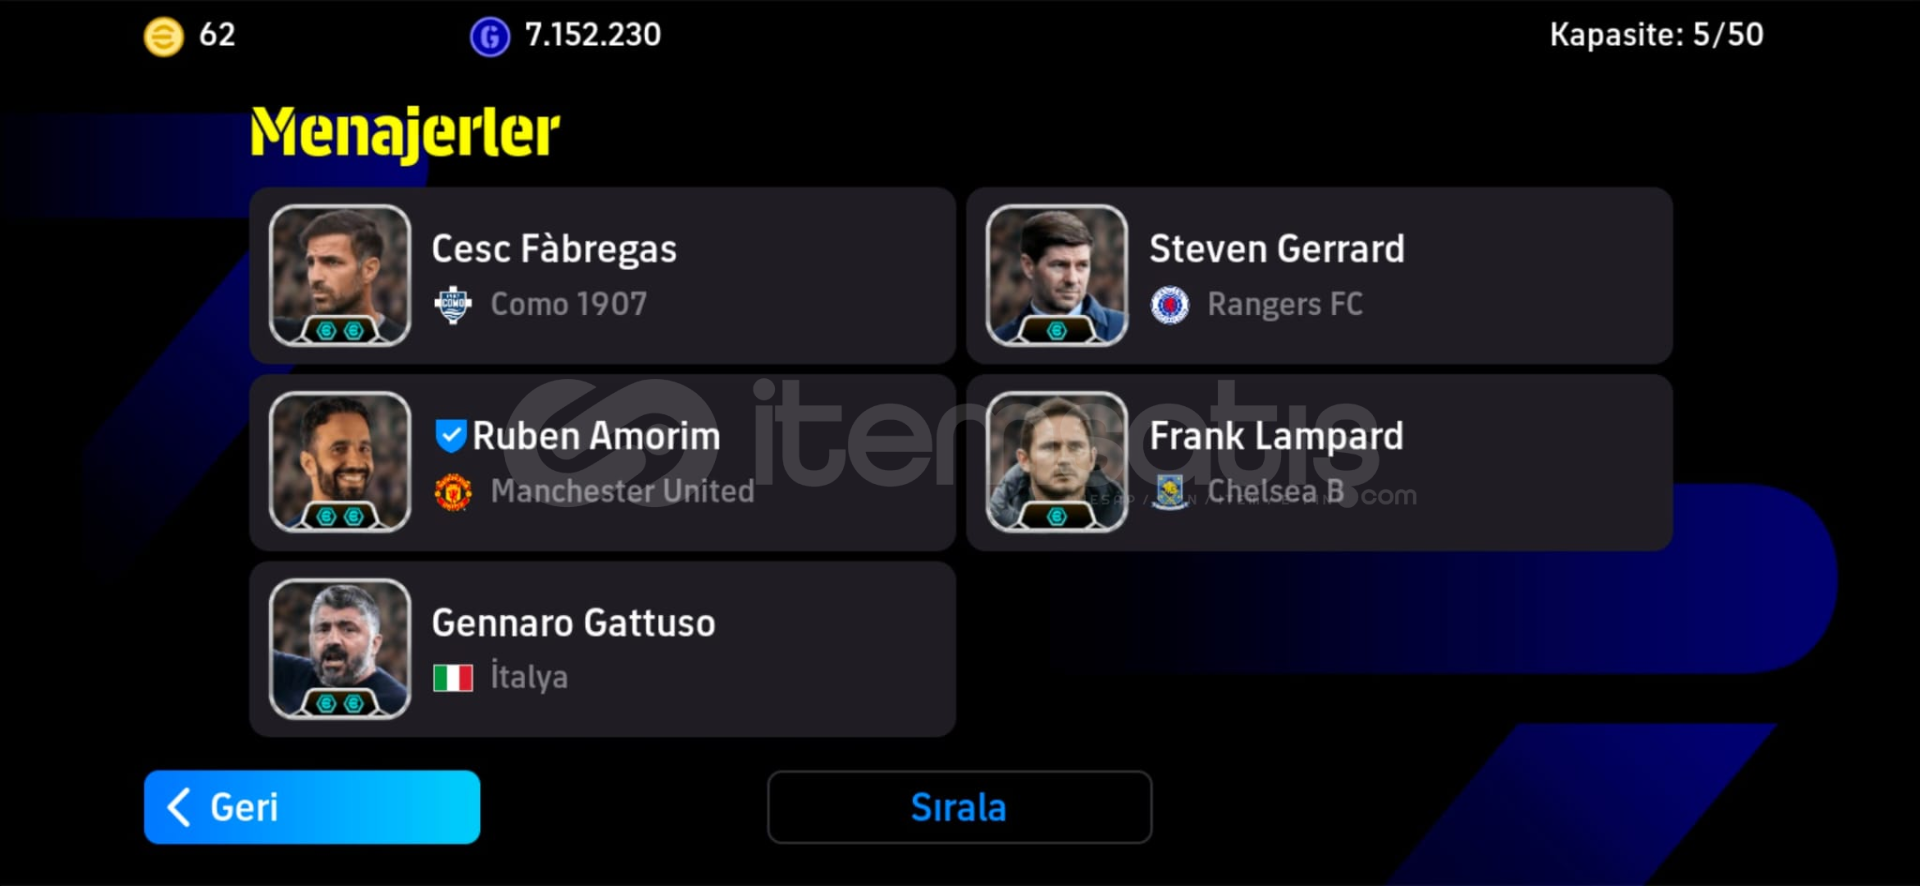This screenshot has height=886, width=1920.
Task: Tap the 7.152.230 GP balance
Action: [x=593, y=35]
